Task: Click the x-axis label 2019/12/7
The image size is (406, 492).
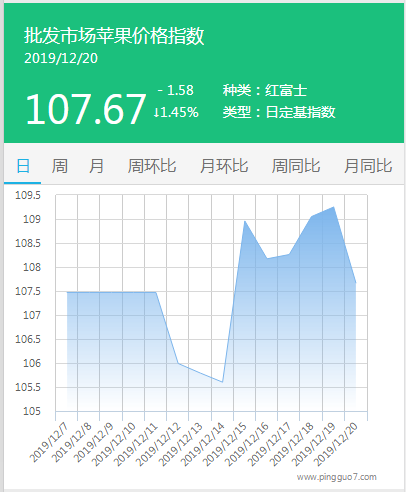Action: click(x=49, y=442)
